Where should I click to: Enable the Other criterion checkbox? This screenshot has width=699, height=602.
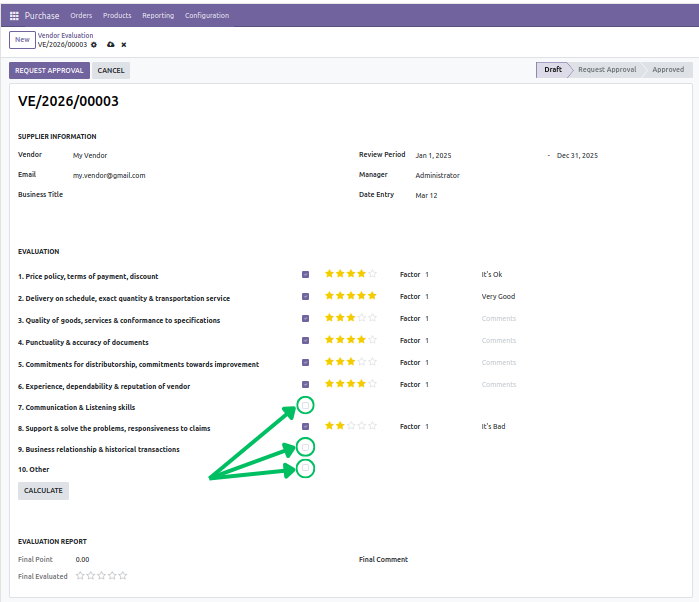[x=305, y=468]
